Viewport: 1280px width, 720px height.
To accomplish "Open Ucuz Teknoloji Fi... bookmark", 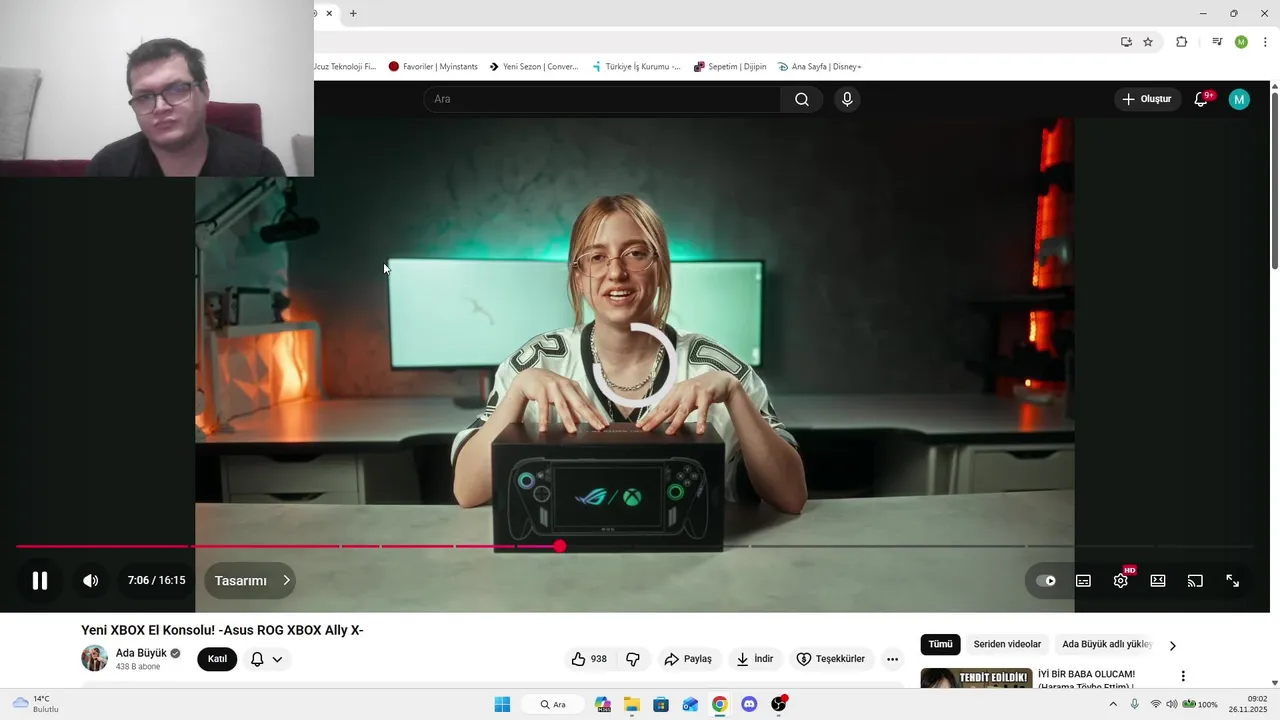I will [x=345, y=67].
